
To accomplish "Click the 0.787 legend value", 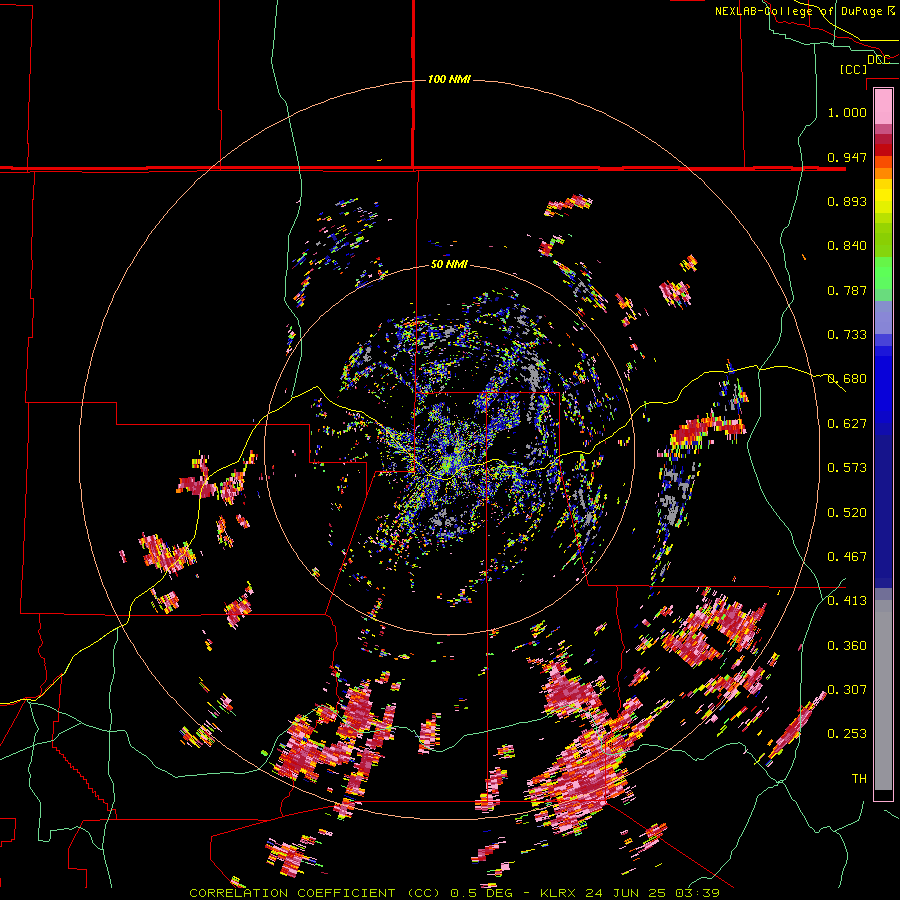I will pyautogui.click(x=847, y=290).
